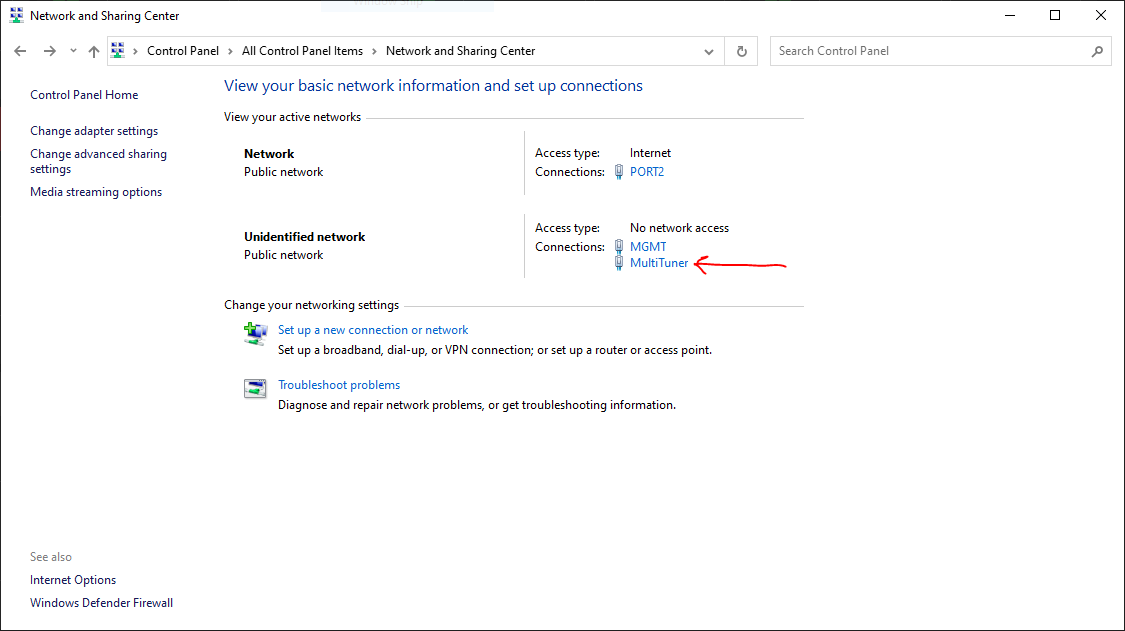Click the back navigation arrow
The image size is (1125, 631).
(x=20, y=51)
